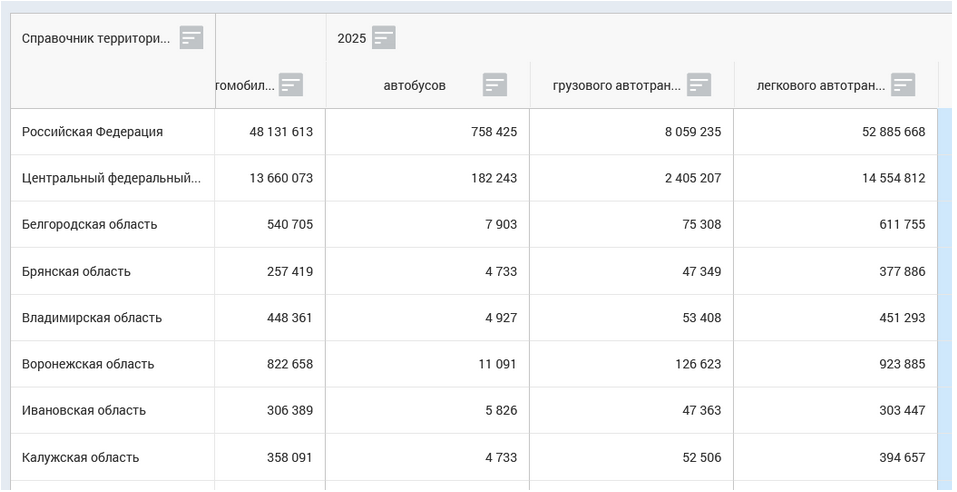
Task: Click cell value 47 363
Action: tap(702, 410)
